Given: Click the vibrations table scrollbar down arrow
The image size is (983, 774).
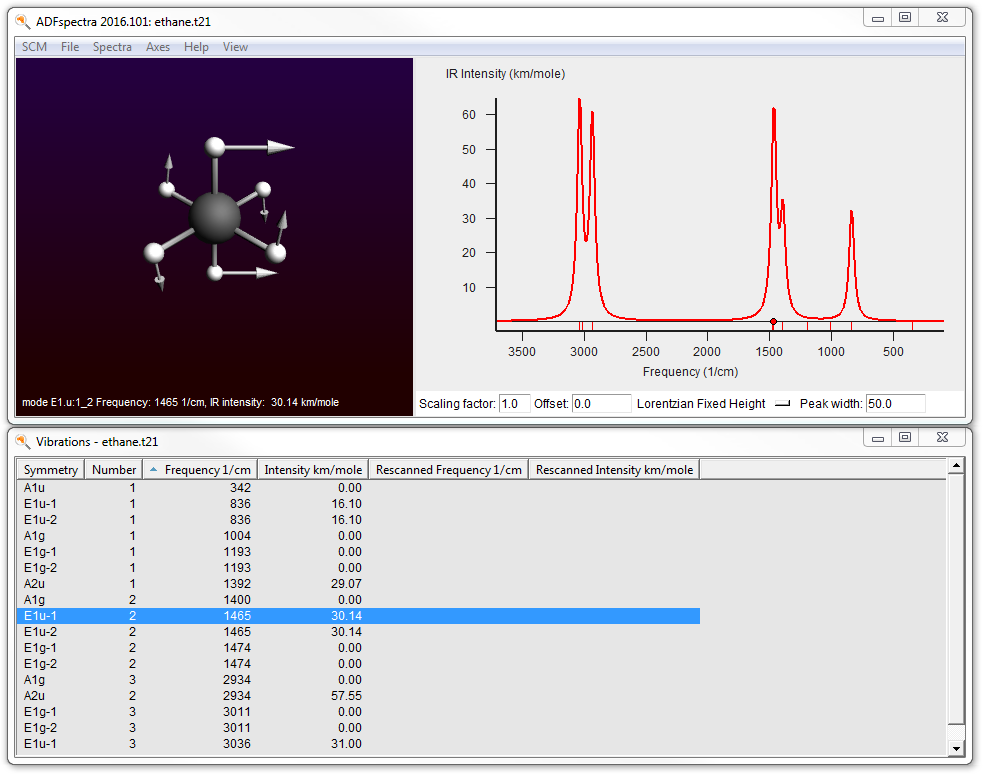Looking at the screenshot, I should 955,748.
